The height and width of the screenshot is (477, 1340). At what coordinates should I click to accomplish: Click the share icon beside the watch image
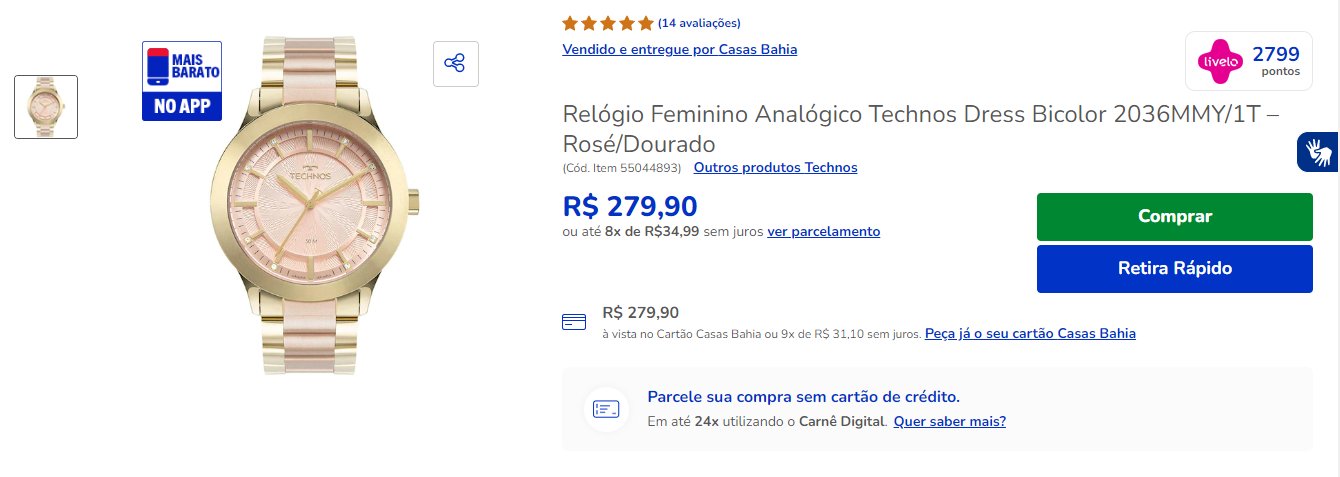[x=455, y=64]
